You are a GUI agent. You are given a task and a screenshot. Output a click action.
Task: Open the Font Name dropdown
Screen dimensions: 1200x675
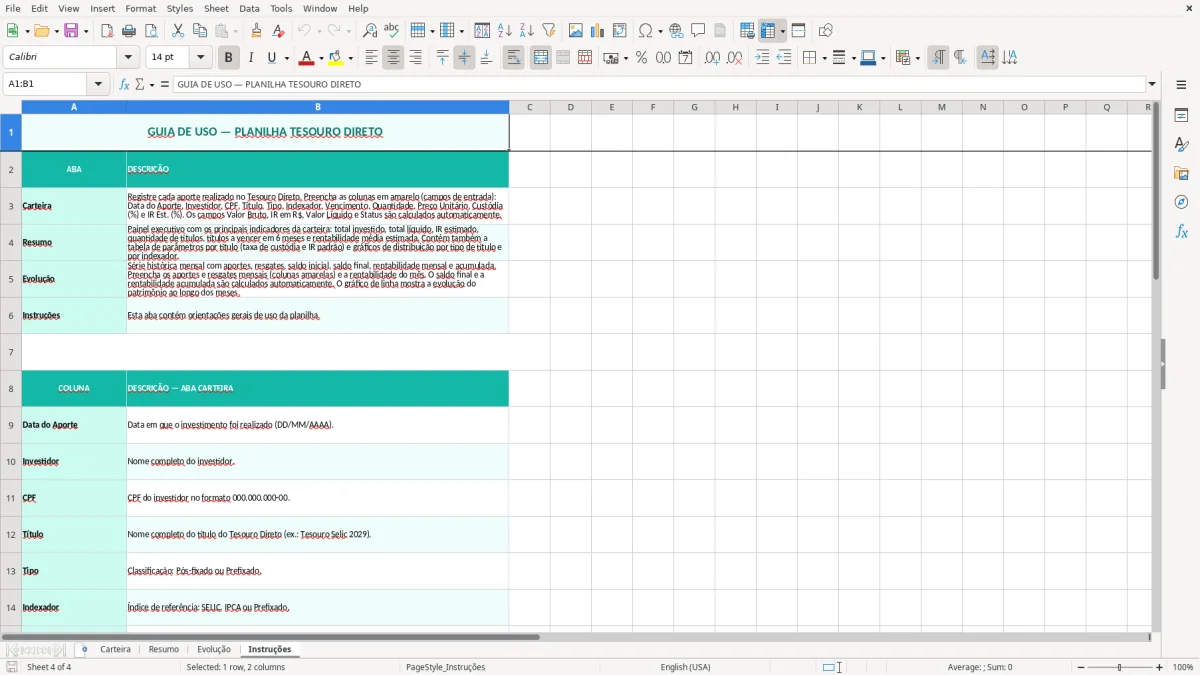tap(128, 58)
